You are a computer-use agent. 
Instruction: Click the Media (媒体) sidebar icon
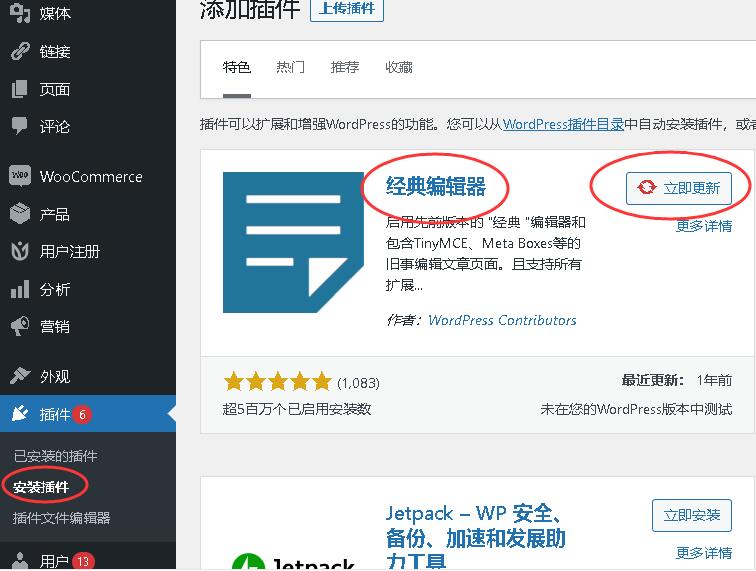19,13
